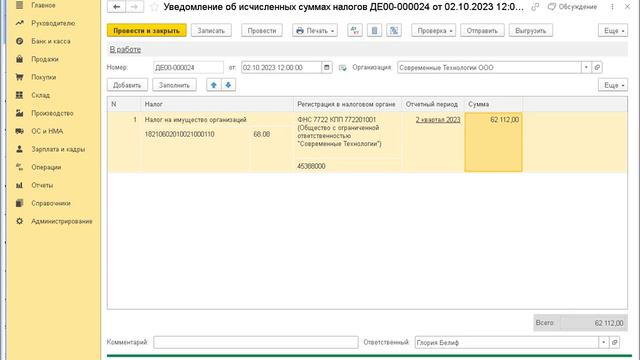Click the icon beside the Организация label
The height and width of the screenshot is (360, 640).
(x=342, y=68)
